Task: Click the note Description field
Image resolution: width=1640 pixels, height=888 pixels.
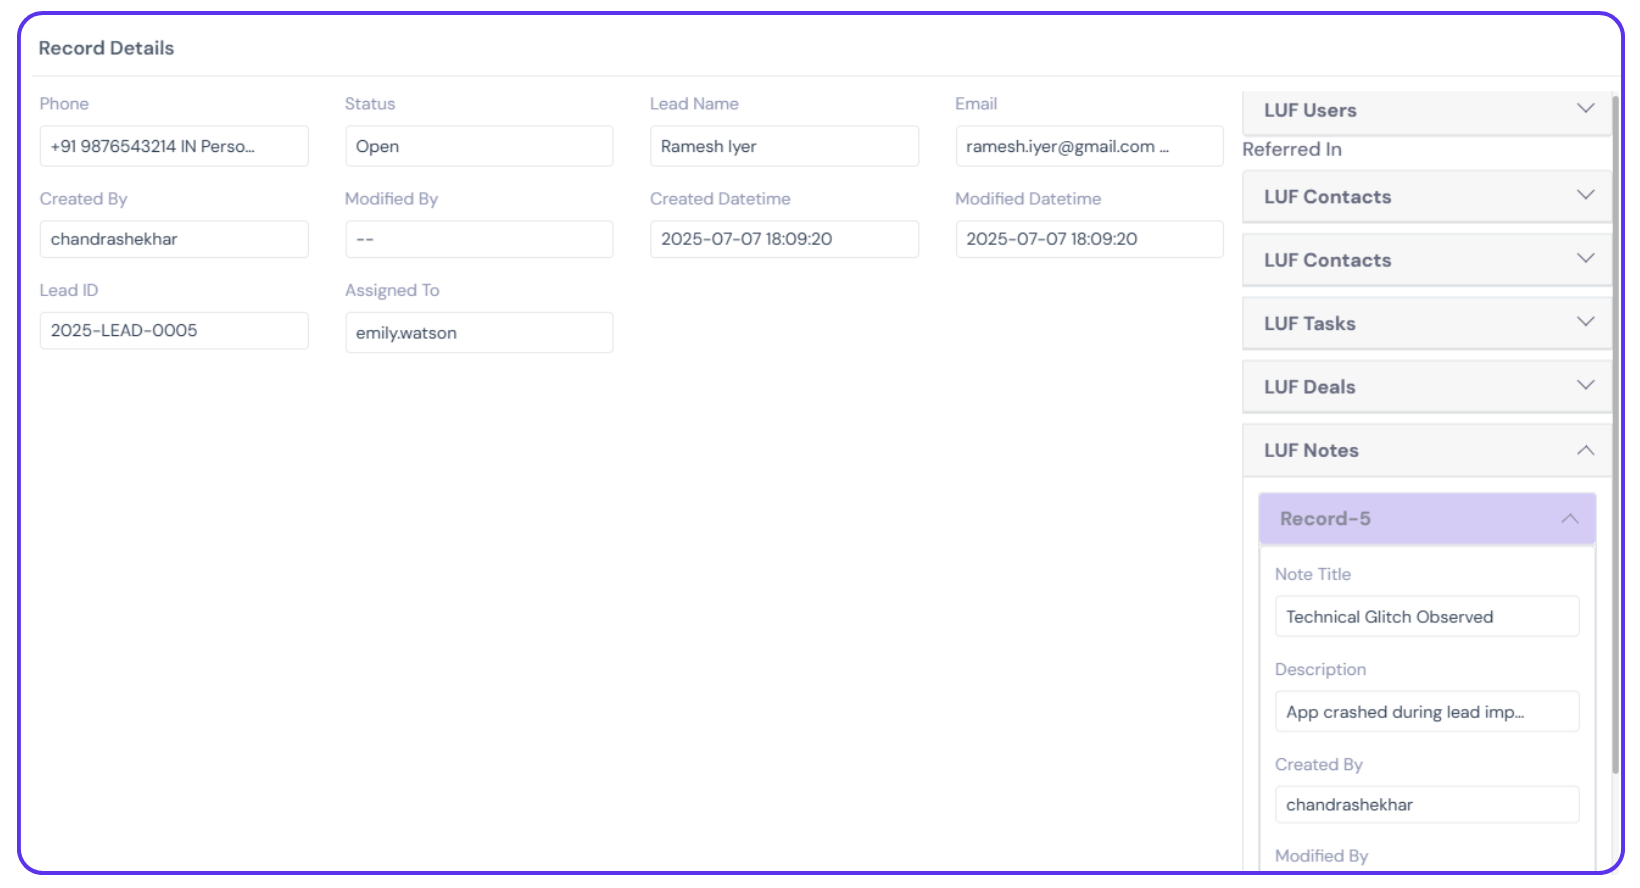Action: click(x=1426, y=712)
